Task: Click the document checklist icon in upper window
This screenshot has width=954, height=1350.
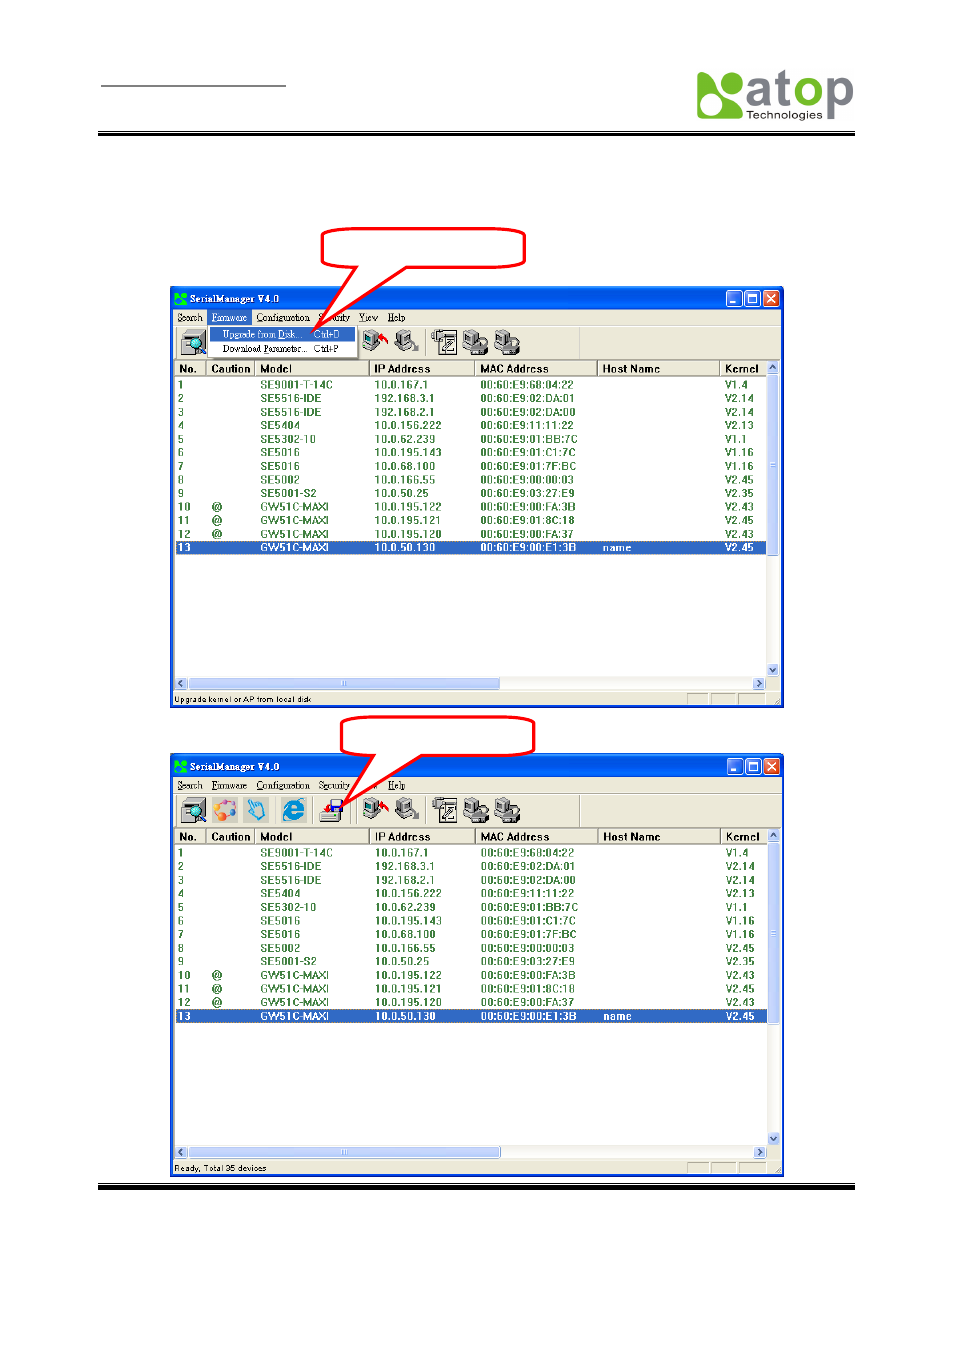Action: pyautogui.click(x=444, y=343)
